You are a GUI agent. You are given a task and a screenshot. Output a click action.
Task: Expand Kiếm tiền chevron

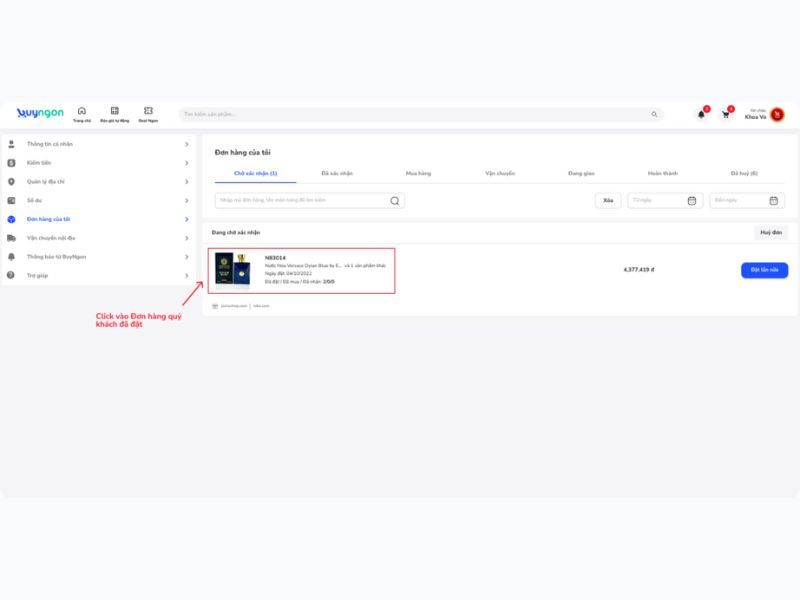click(187, 163)
